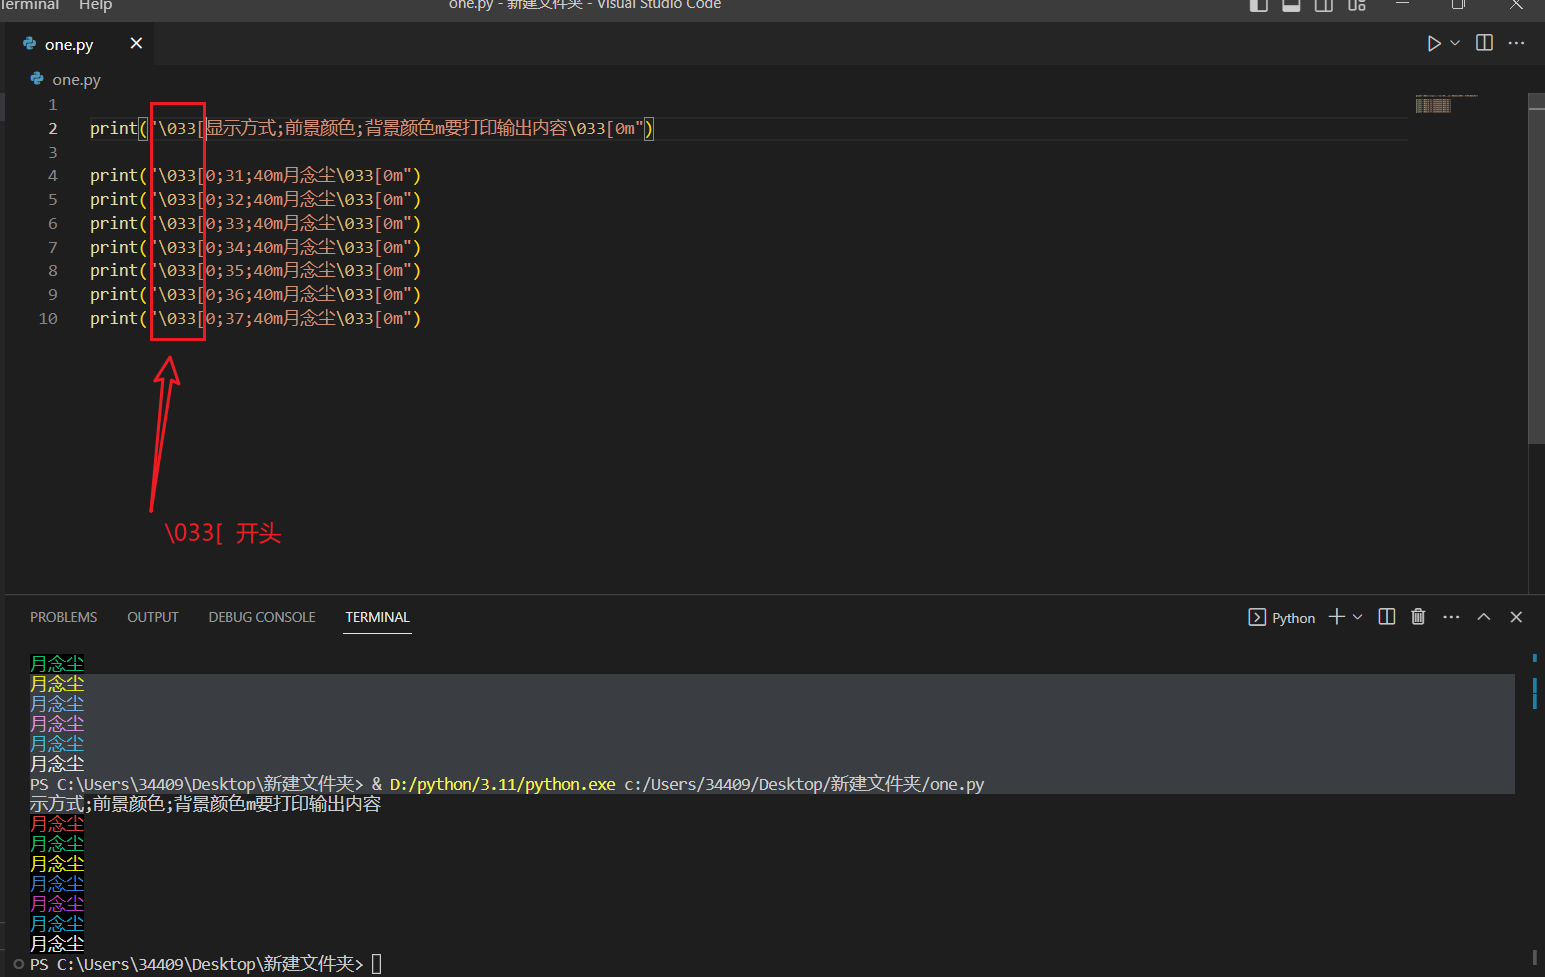Split the editor to the right
The width and height of the screenshot is (1545, 977).
point(1484,43)
